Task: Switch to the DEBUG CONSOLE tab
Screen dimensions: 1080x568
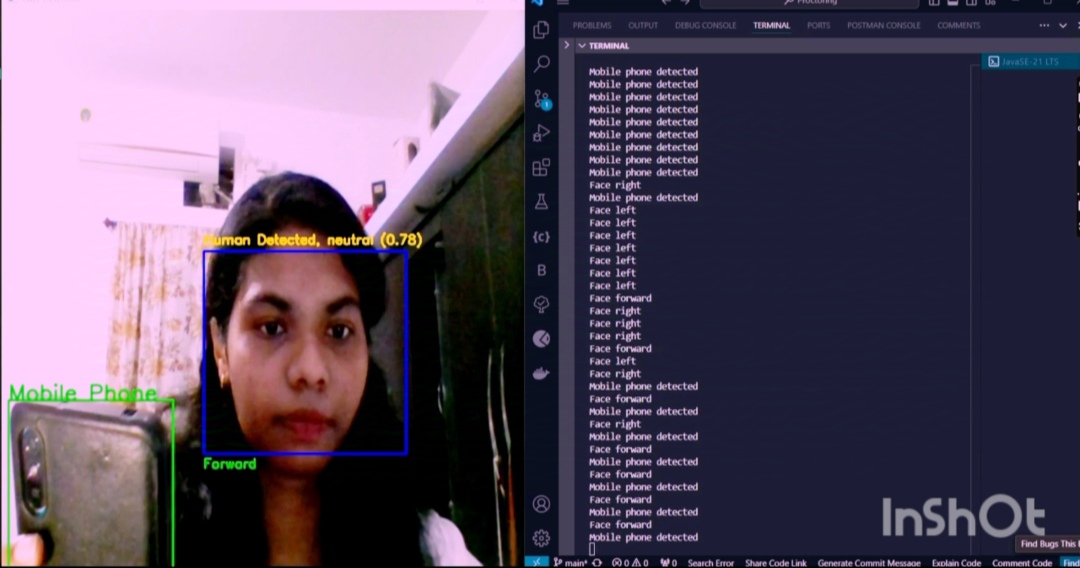Action: coord(705,26)
